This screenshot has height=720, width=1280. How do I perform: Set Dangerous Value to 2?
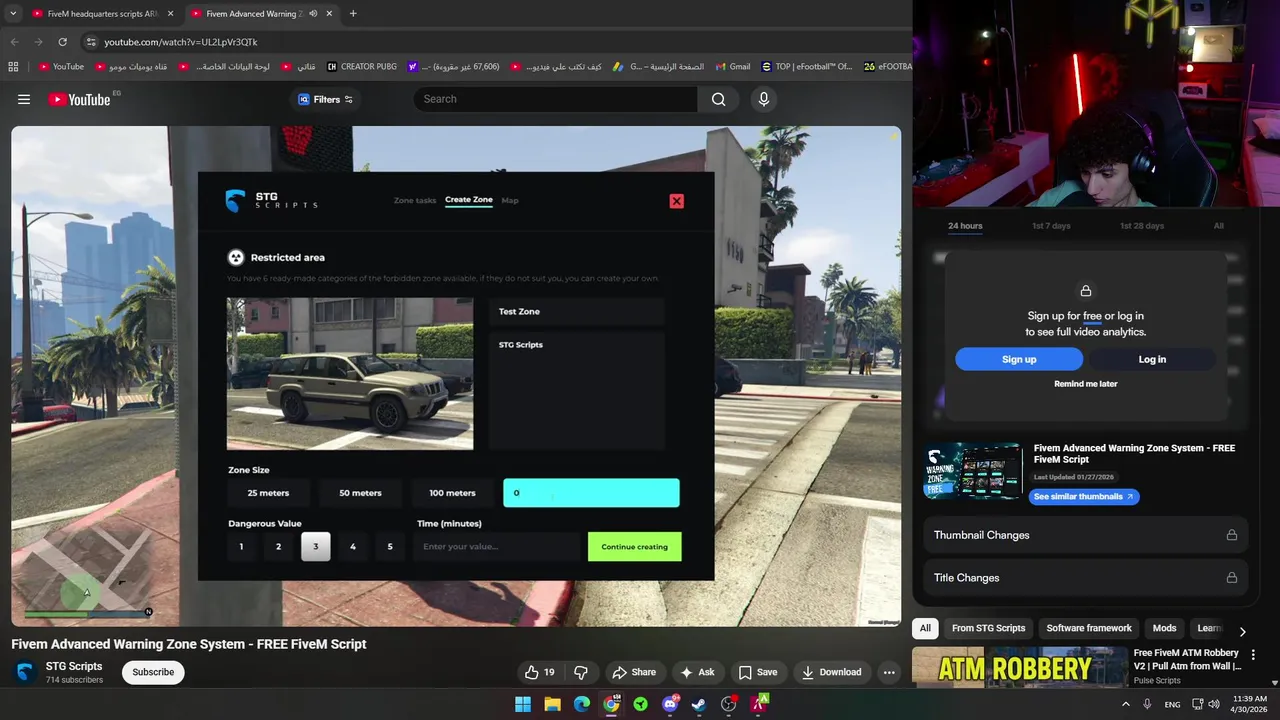click(x=278, y=547)
